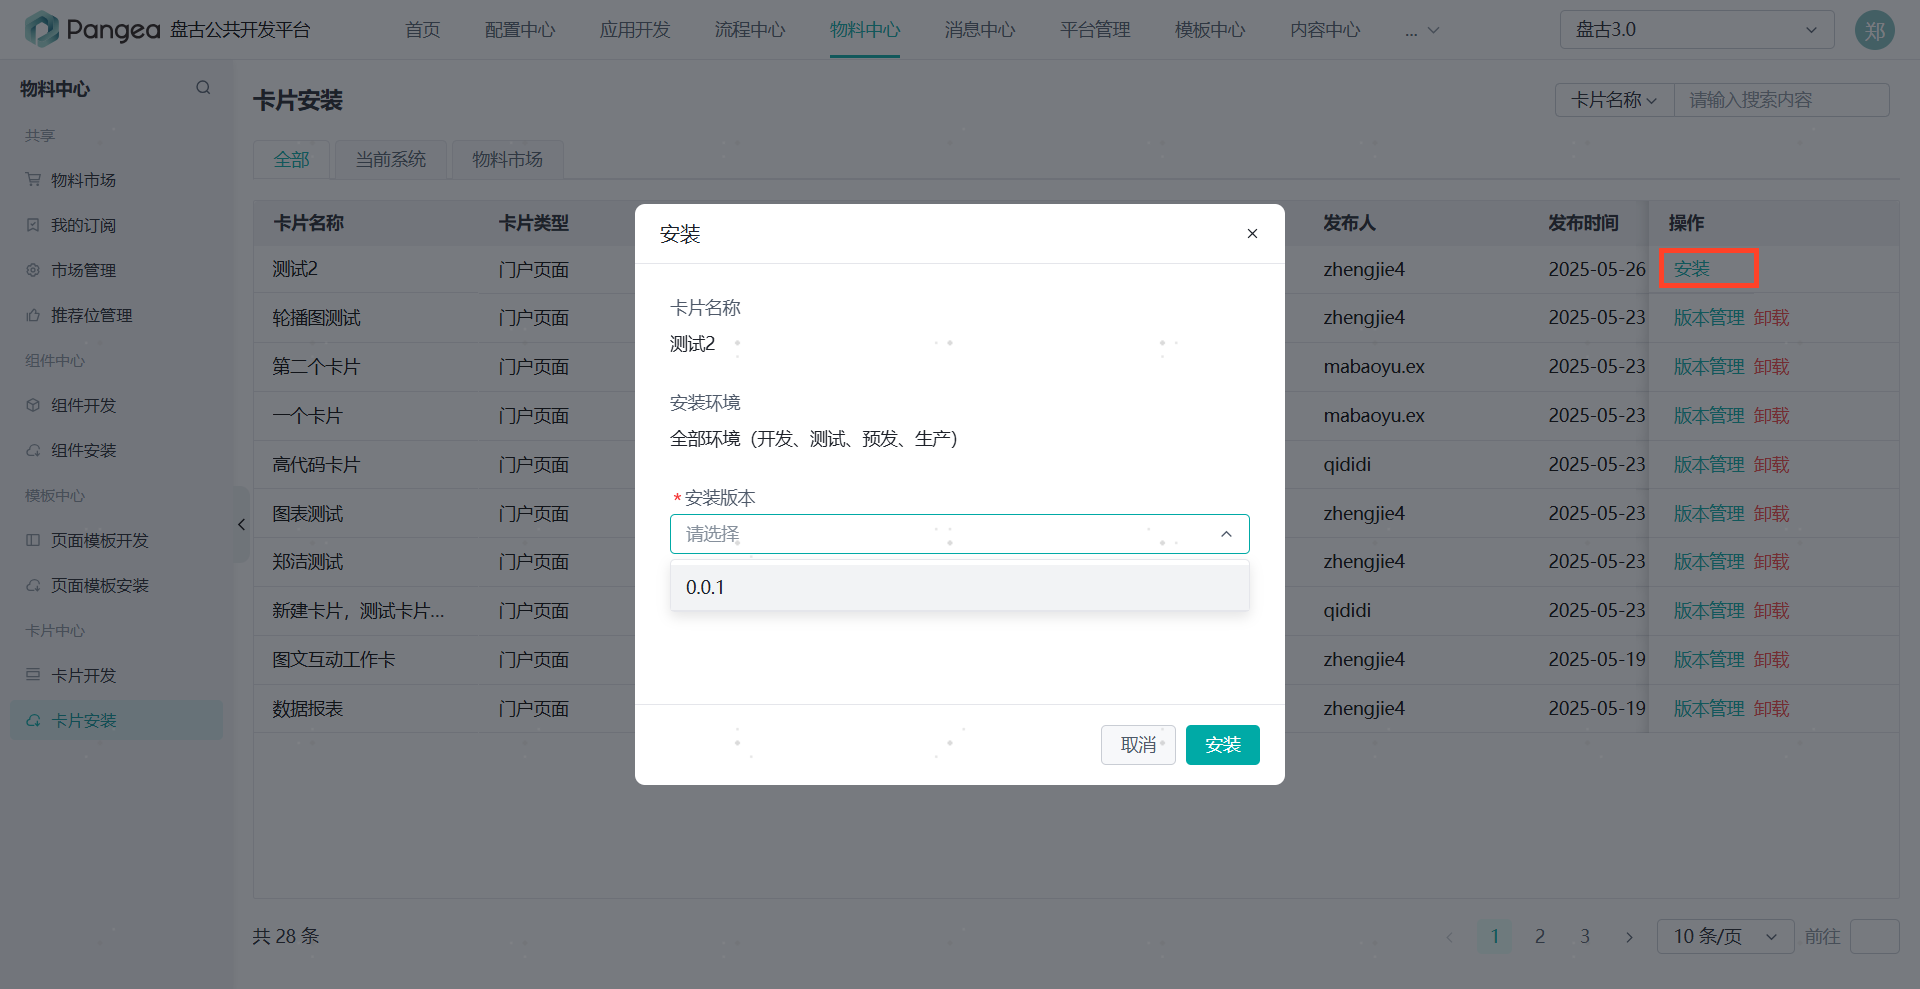1920x989 pixels.
Task: Collapse the left sidebar with arrow handle
Action: 241,524
